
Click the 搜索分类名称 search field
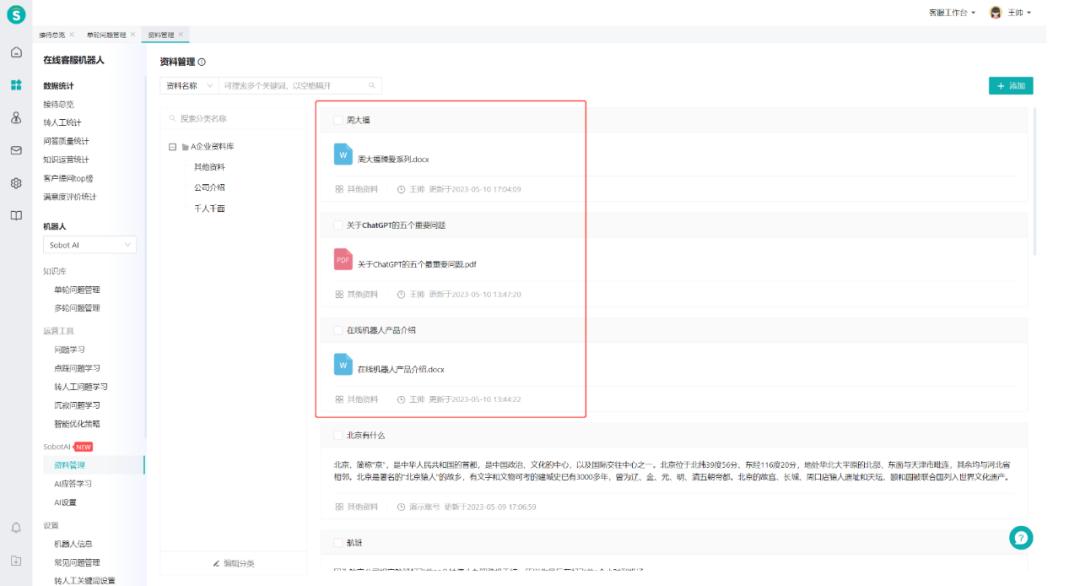pyautogui.click(x=233, y=118)
